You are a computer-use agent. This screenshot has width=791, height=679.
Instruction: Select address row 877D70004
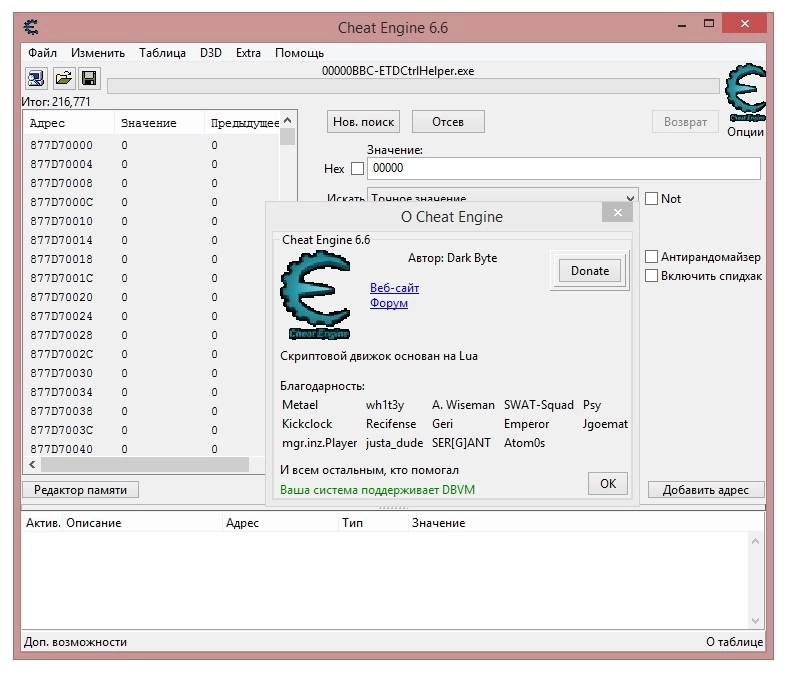151,164
